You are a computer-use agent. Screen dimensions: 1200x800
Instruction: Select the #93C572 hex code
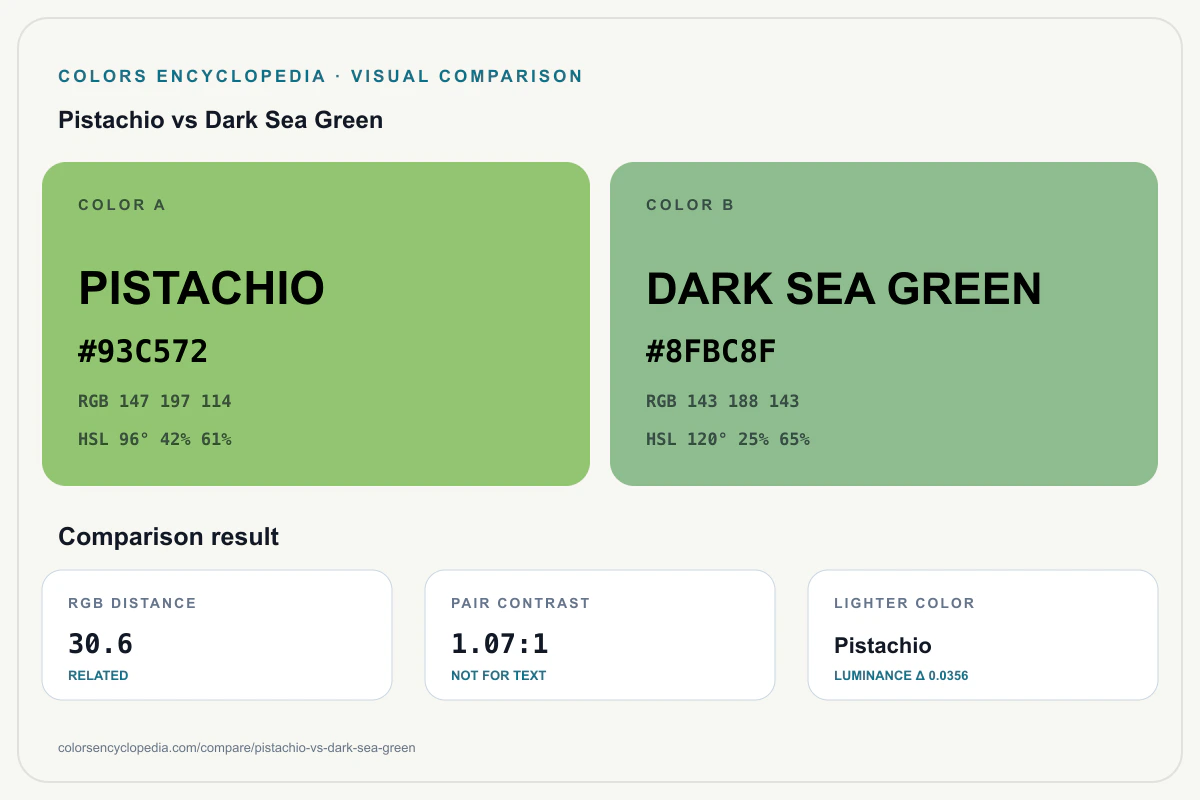pyautogui.click(x=143, y=352)
